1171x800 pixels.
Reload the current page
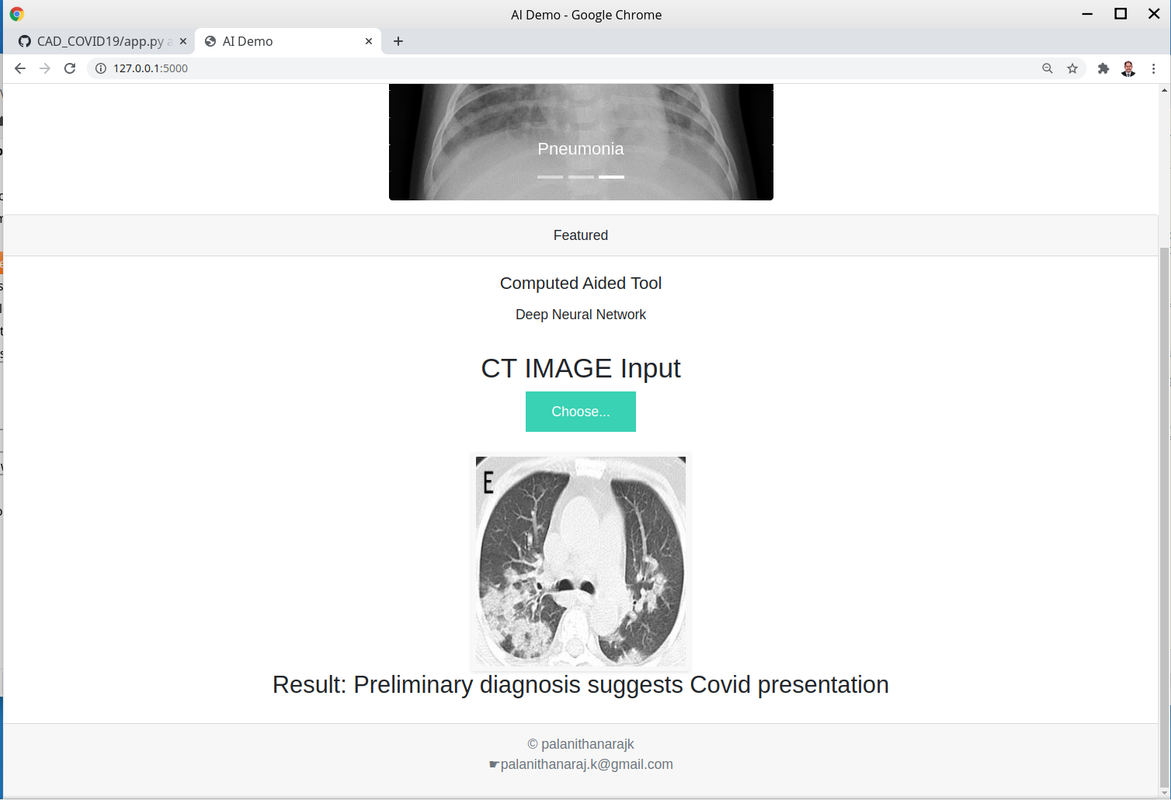[x=69, y=68]
